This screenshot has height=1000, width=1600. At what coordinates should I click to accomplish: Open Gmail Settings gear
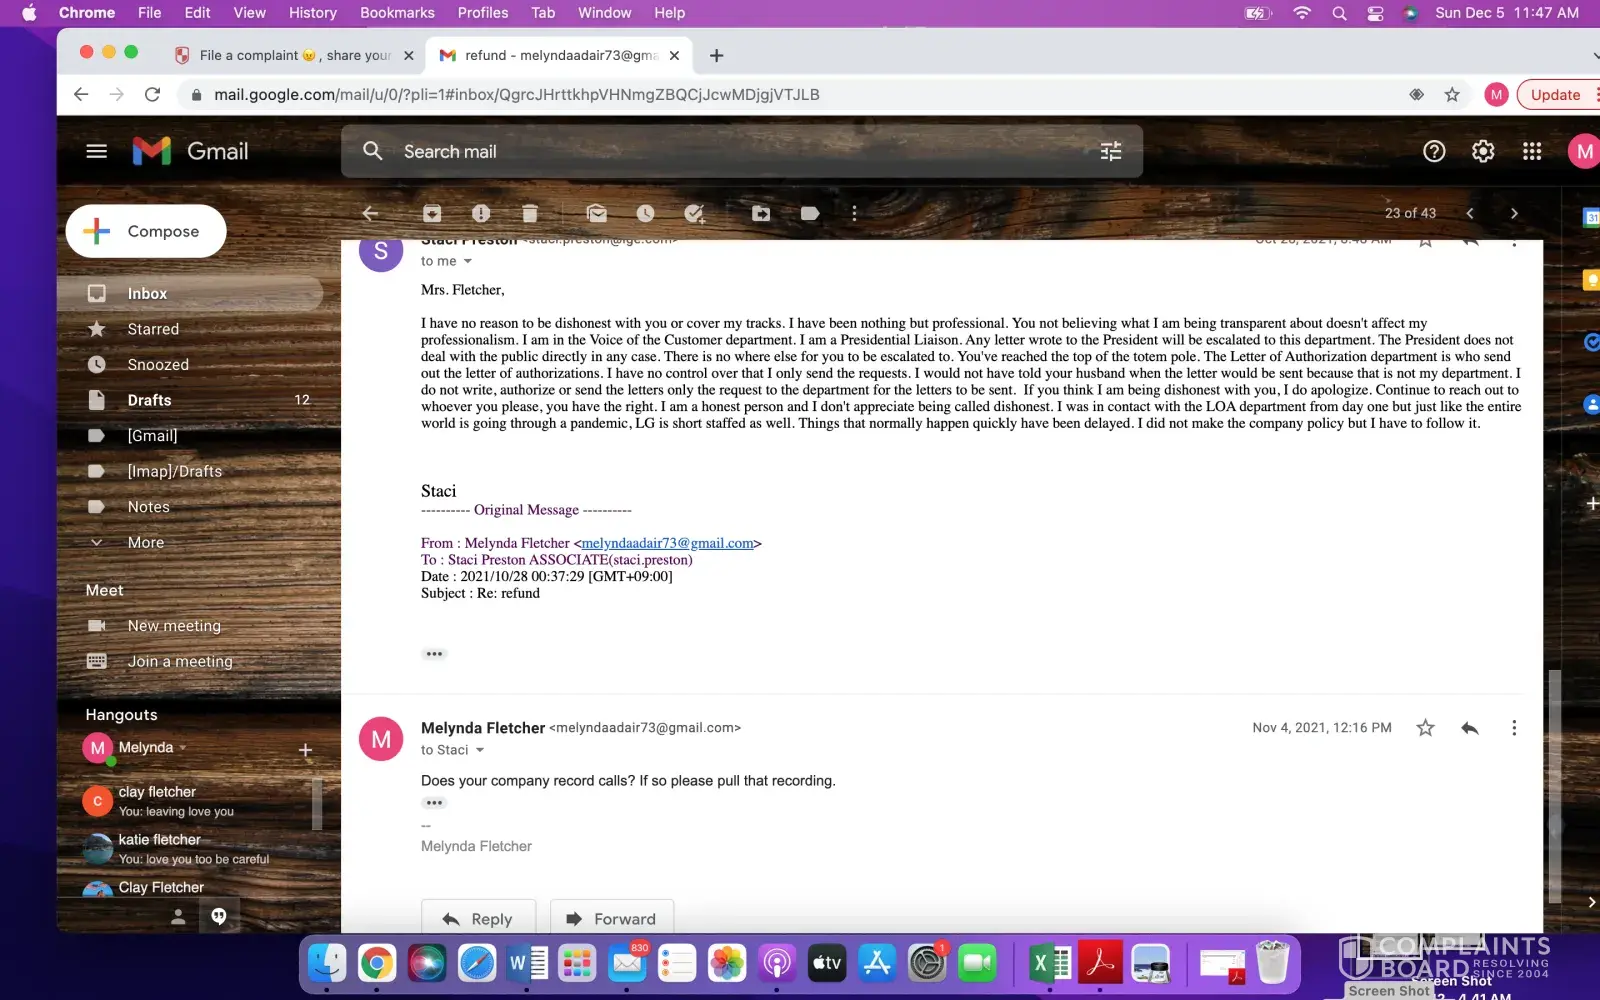click(1483, 151)
